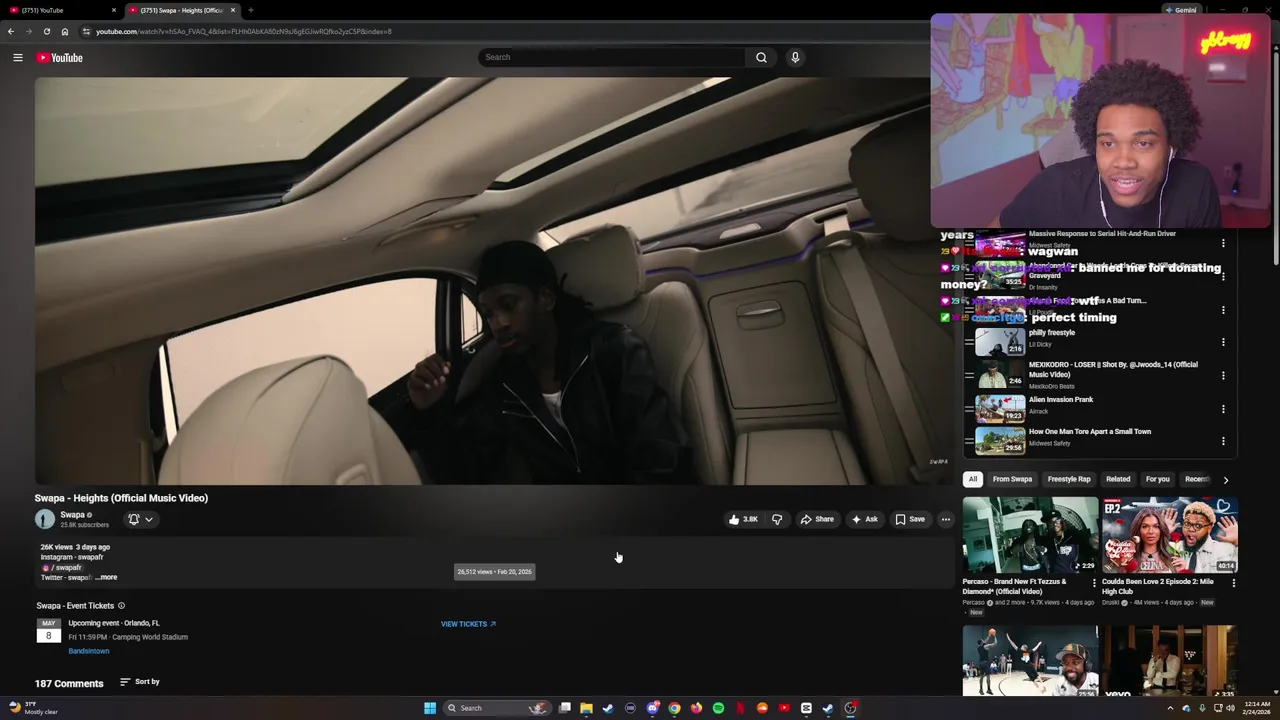Switch to the (3751) YouTube tab

60,10
